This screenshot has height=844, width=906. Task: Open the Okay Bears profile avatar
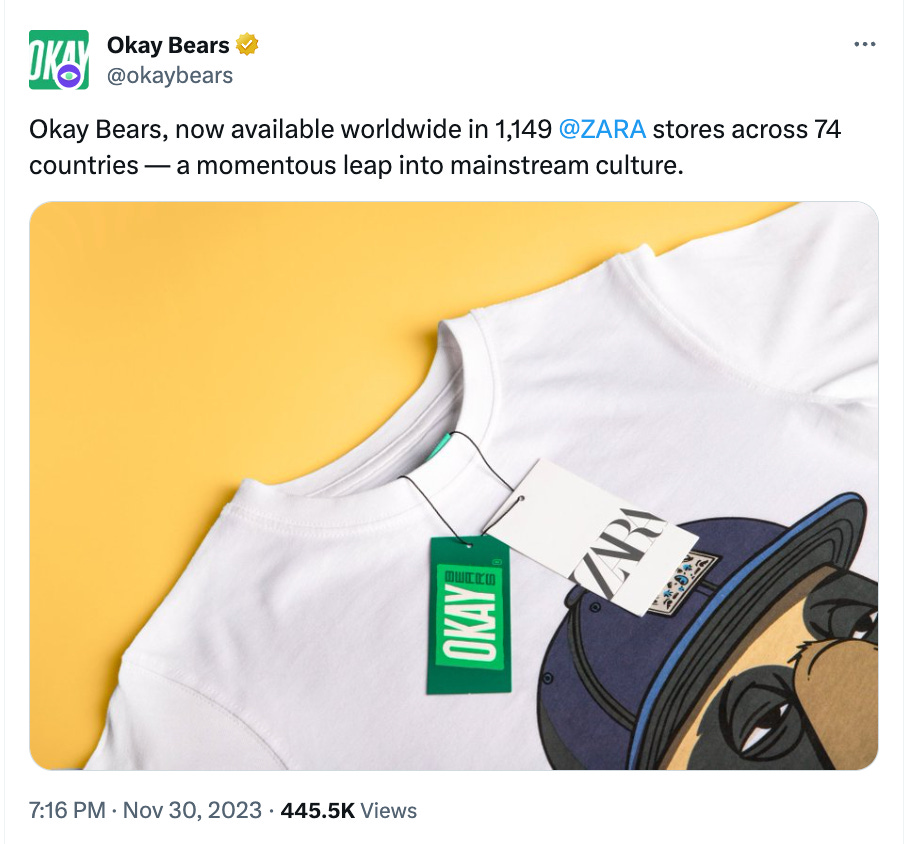[59, 60]
